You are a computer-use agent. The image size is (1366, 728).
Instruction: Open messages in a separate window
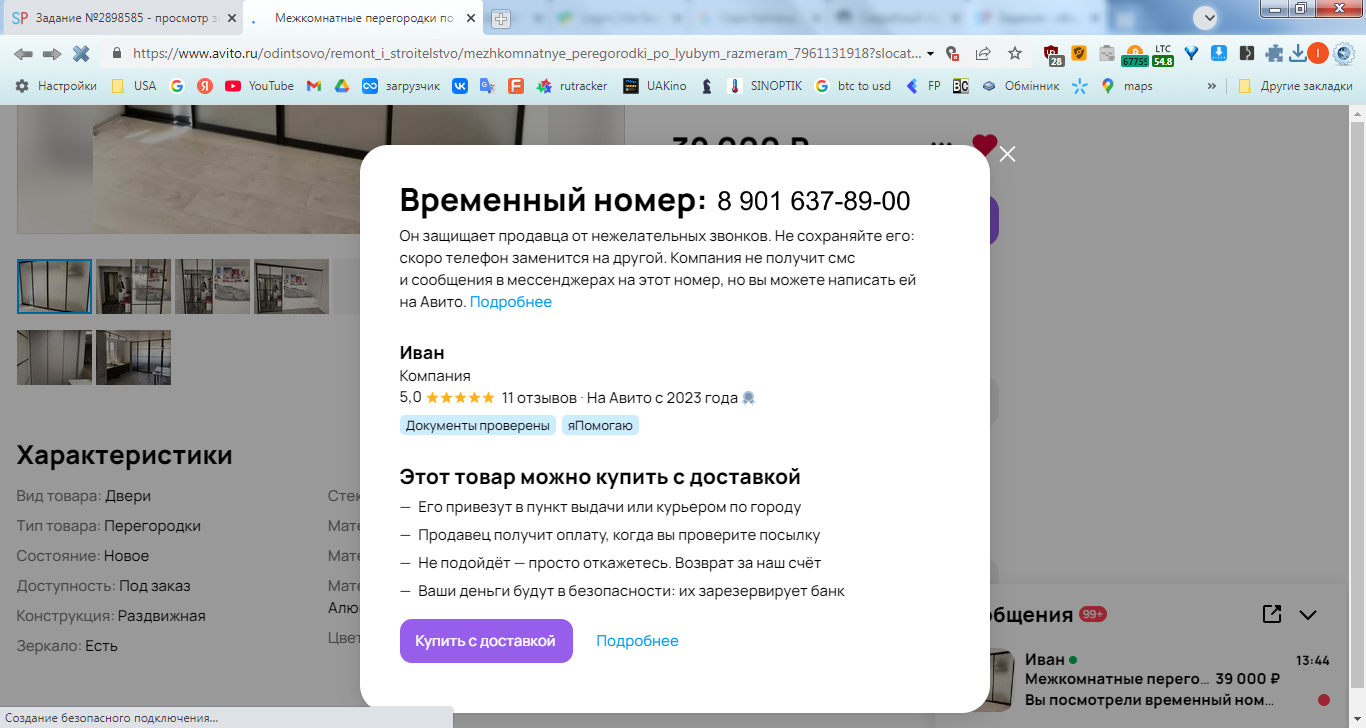click(1272, 614)
